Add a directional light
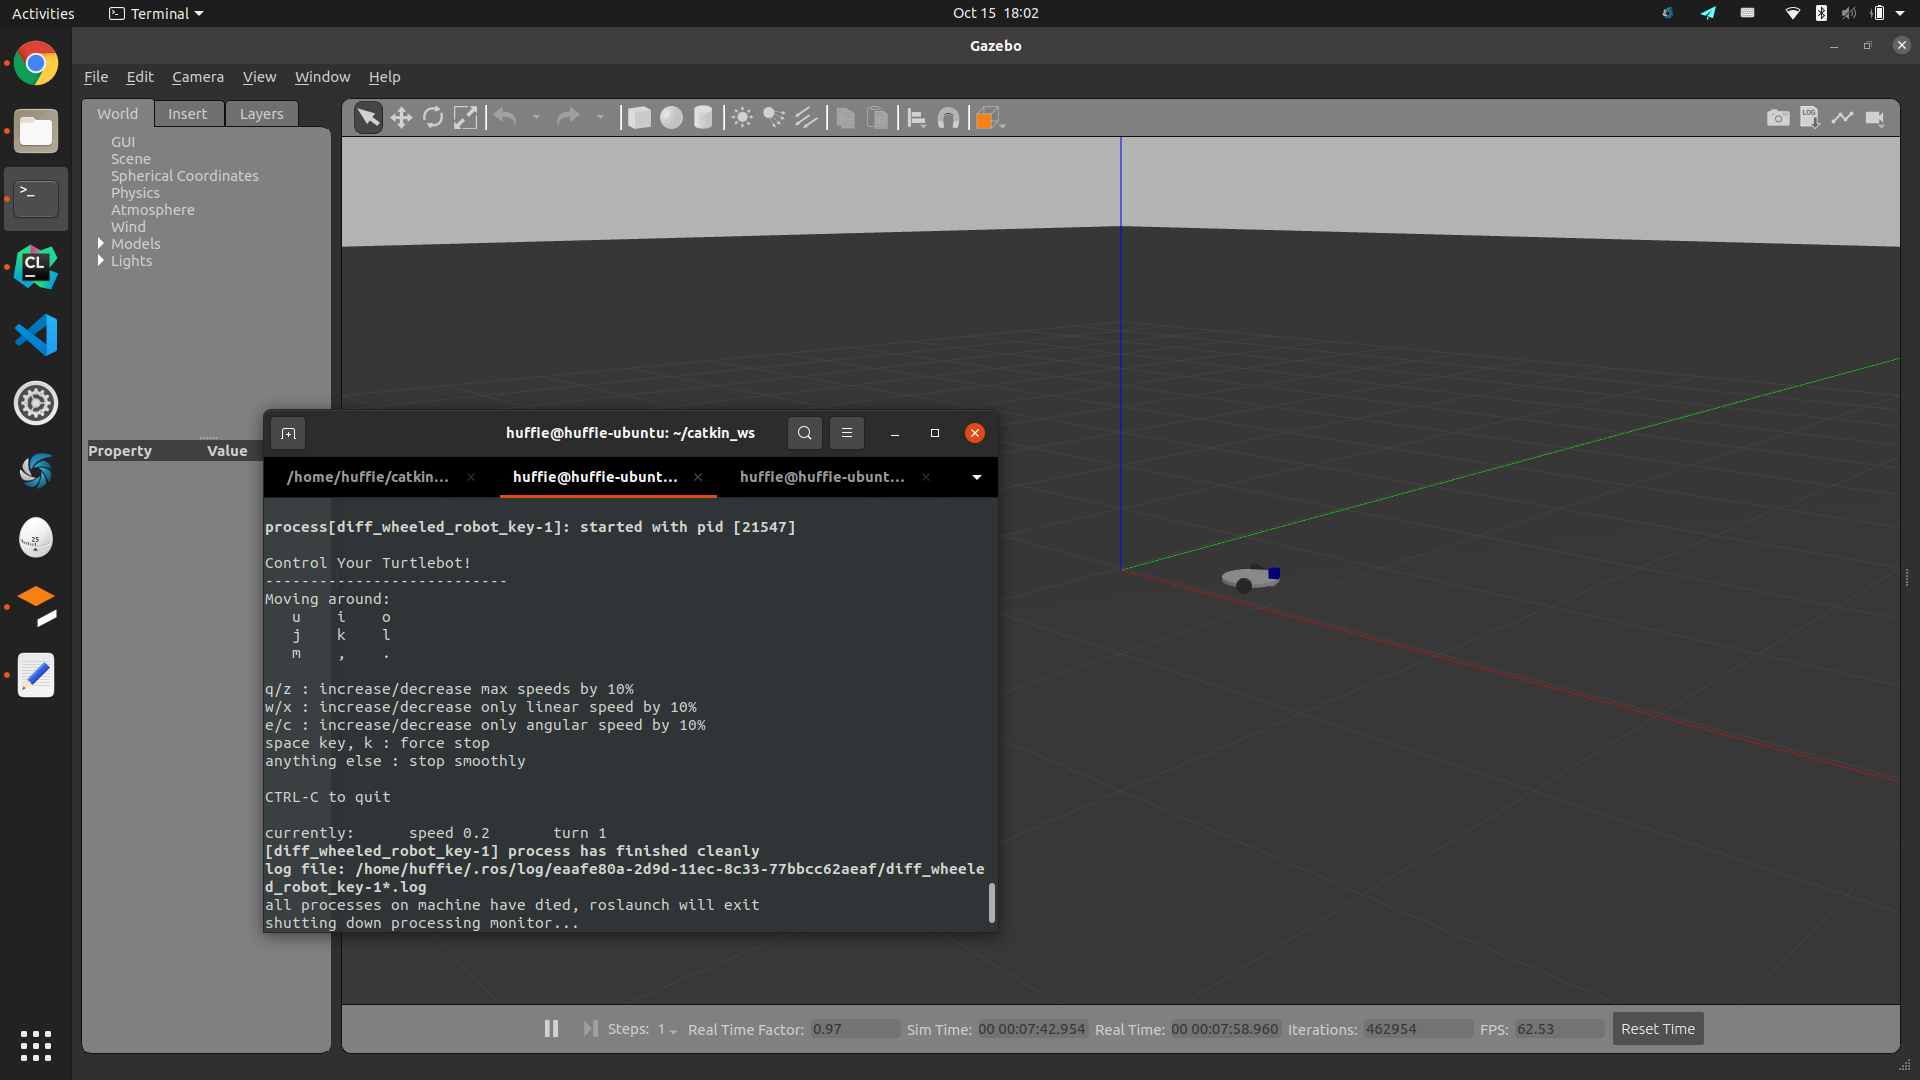Screen dimensions: 1920x1080 click(806, 118)
